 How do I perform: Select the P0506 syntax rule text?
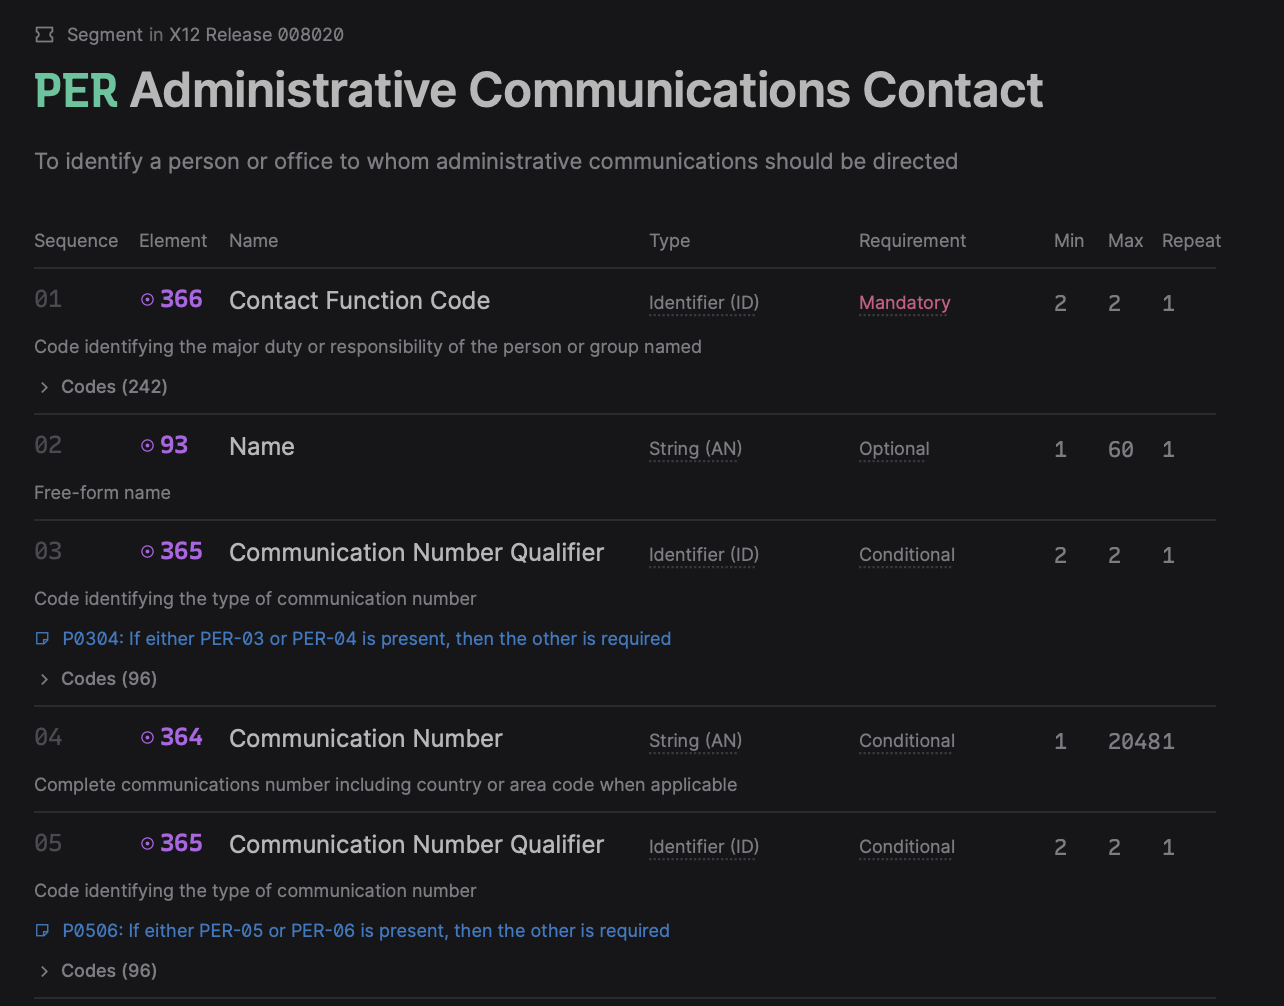366,930
